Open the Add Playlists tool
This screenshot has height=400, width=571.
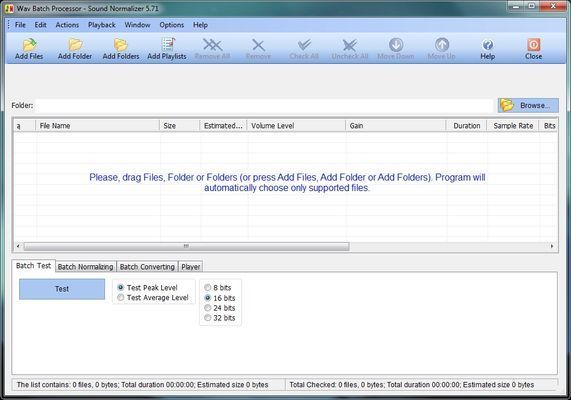pos(167,49)
